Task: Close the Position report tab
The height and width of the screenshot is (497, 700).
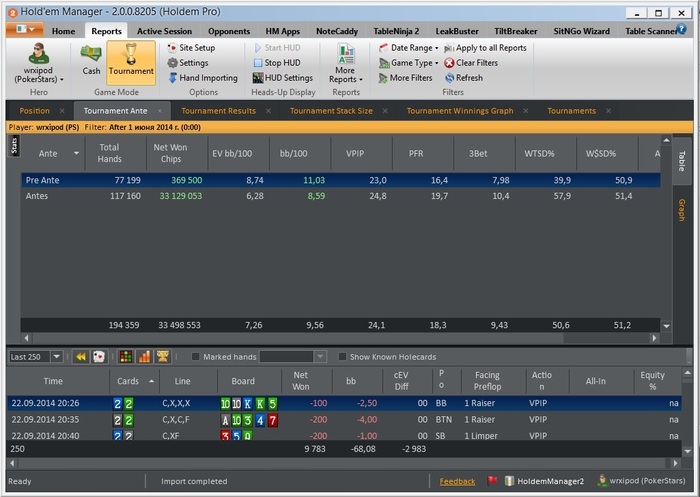Action: (x=62, y=111)
